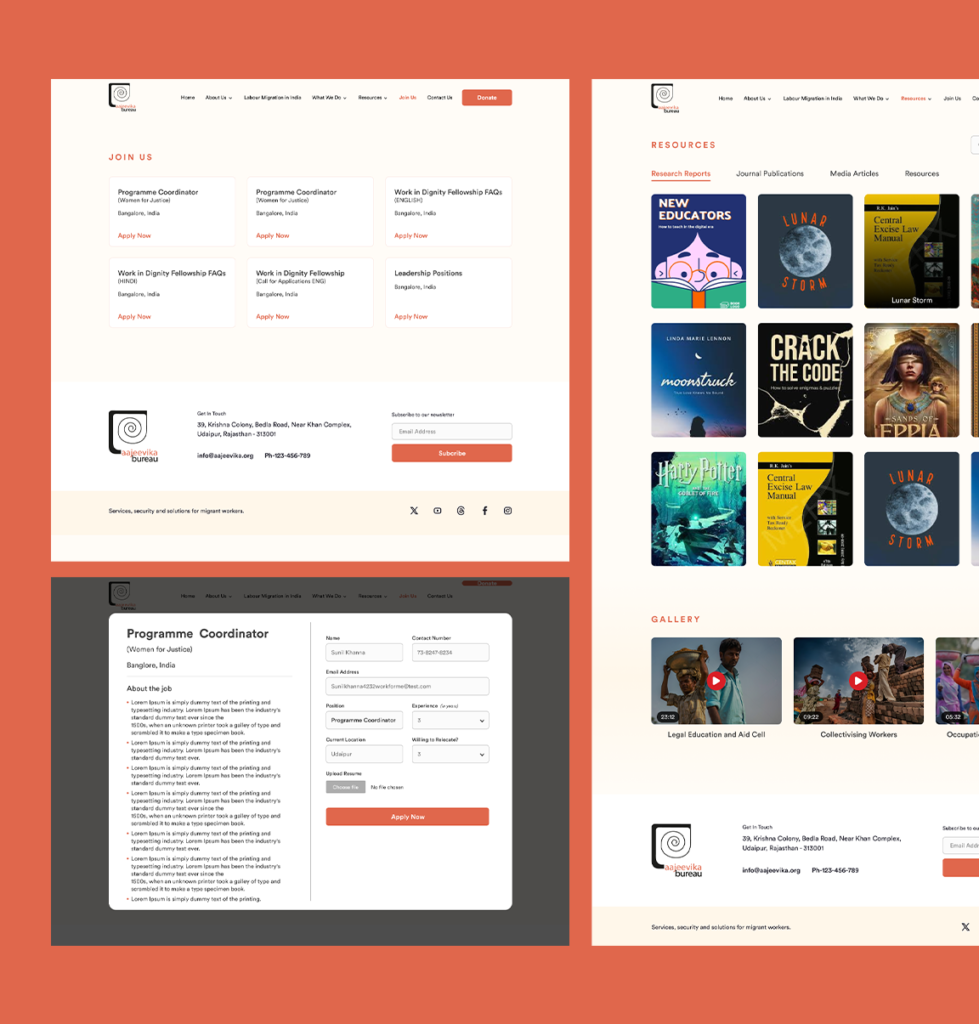
Task: Click Home in the Resources page nav
Action: pyautogui.click(x=726, y=98)
